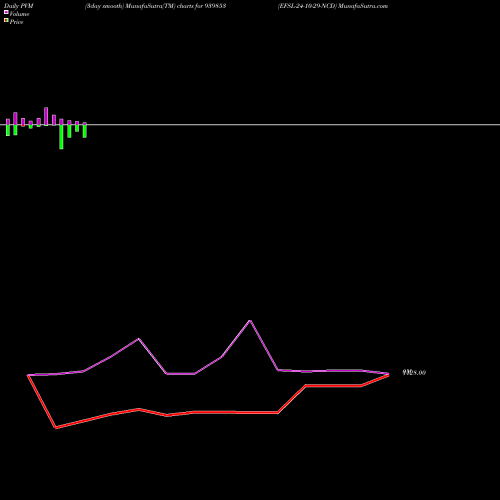Click the last price value label at the line end
This screenshot has width=500, height=500.
coord(414,372)
